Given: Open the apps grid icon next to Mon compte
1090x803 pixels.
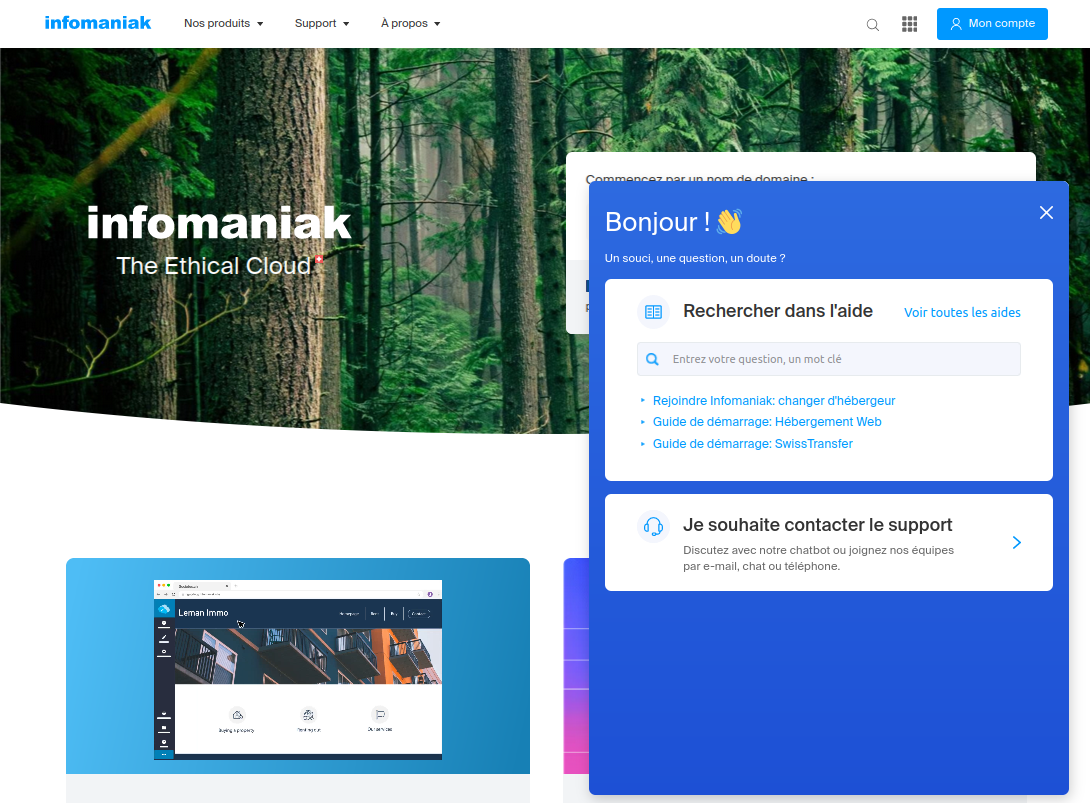Looking at the screenshot, I should (x=909, y=24).
